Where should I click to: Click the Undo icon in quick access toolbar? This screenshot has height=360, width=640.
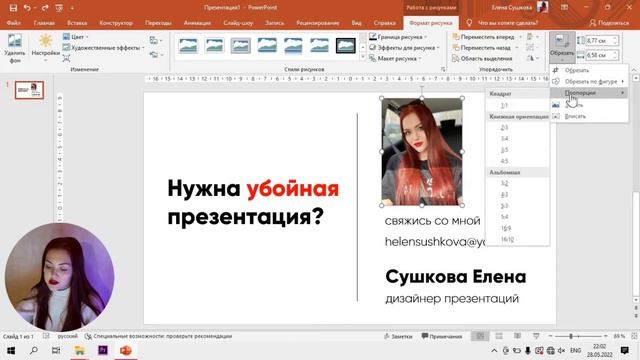(x=27, y=8)
